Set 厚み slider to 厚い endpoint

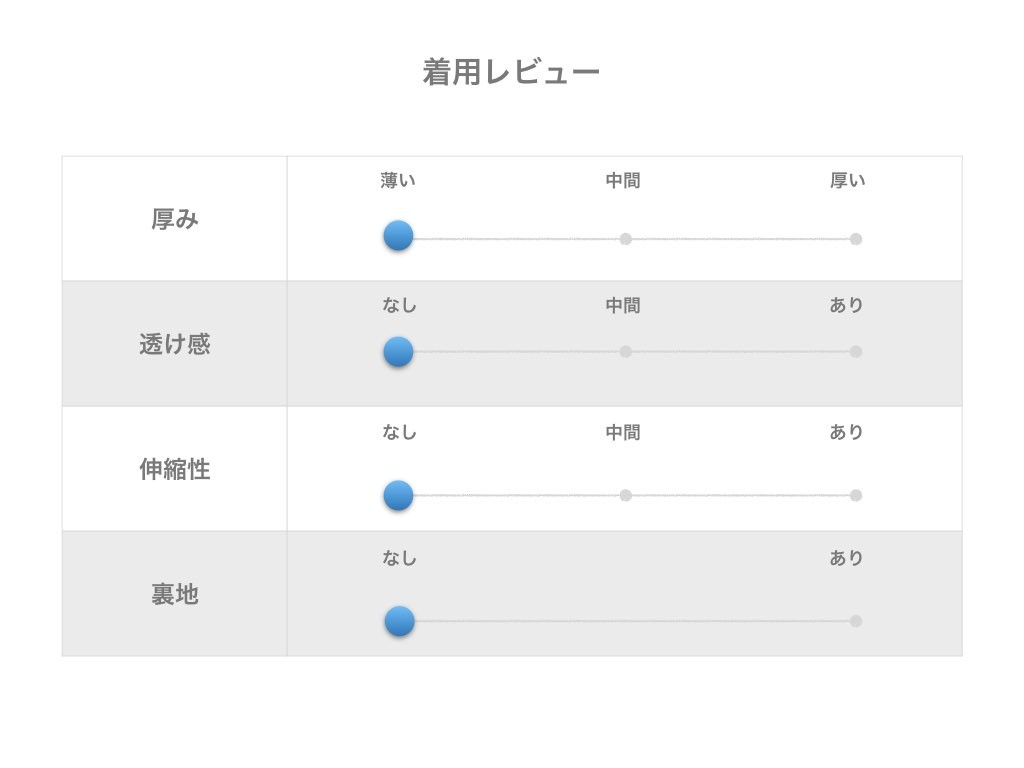click(855, 239)
